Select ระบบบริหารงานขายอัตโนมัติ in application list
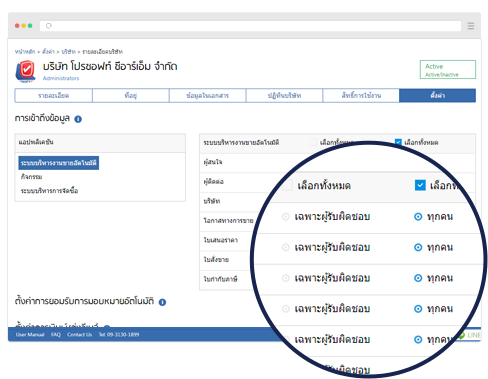The height and width of the screenshot is (379, 488). [59, 163]
